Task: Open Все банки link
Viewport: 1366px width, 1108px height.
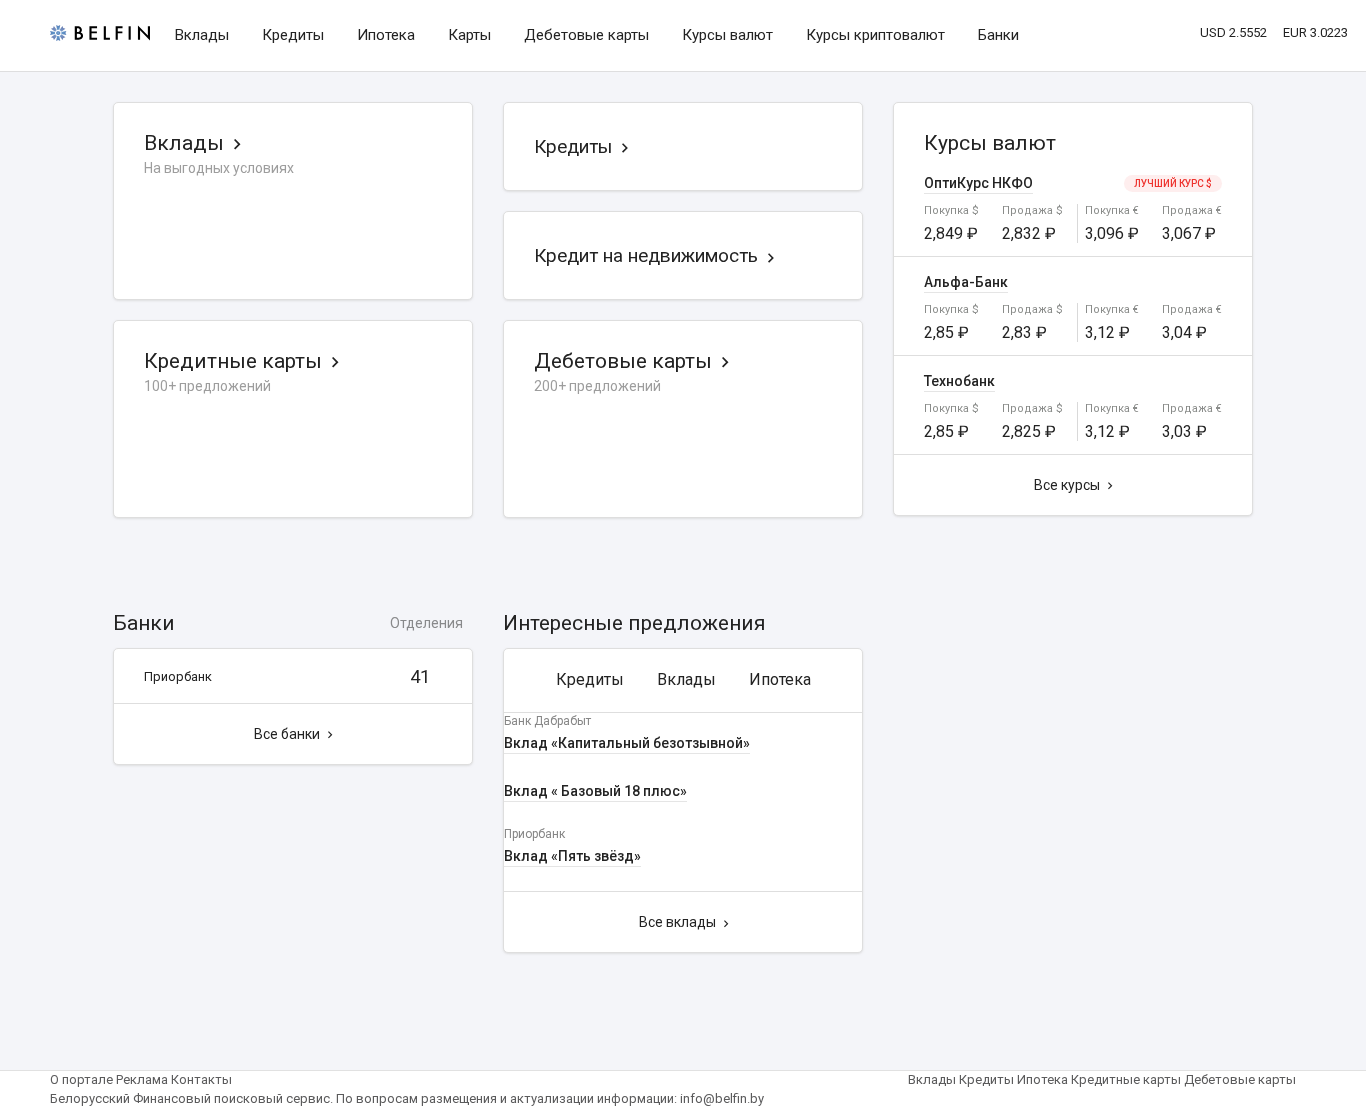Action: (x=287, y=734)
